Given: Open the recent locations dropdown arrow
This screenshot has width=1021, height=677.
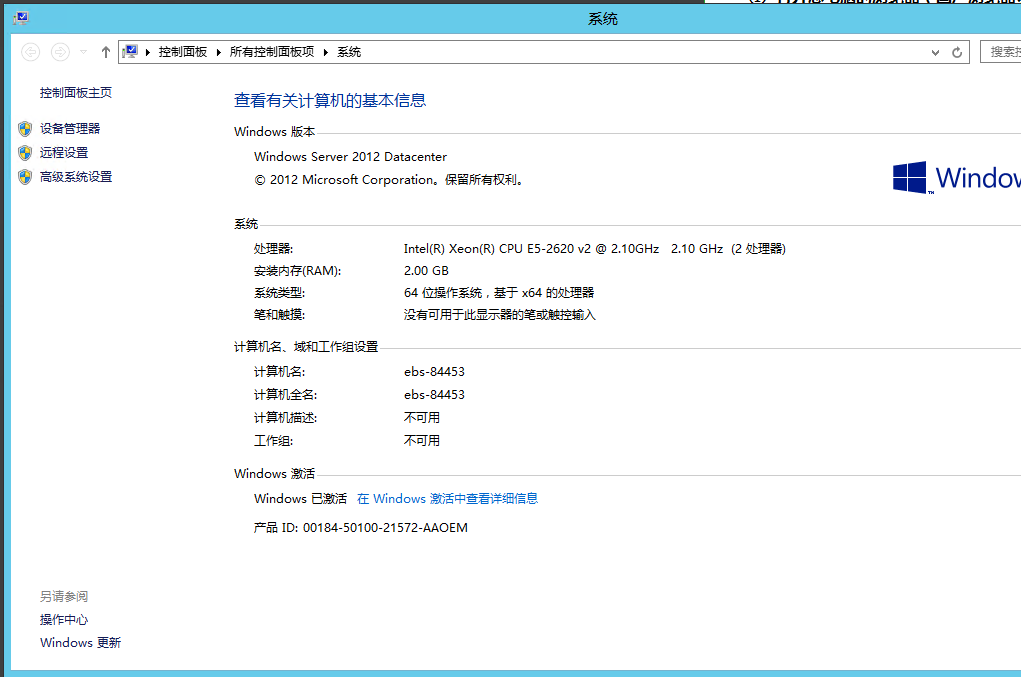Looking at the screenshot, I should (83, 52).
